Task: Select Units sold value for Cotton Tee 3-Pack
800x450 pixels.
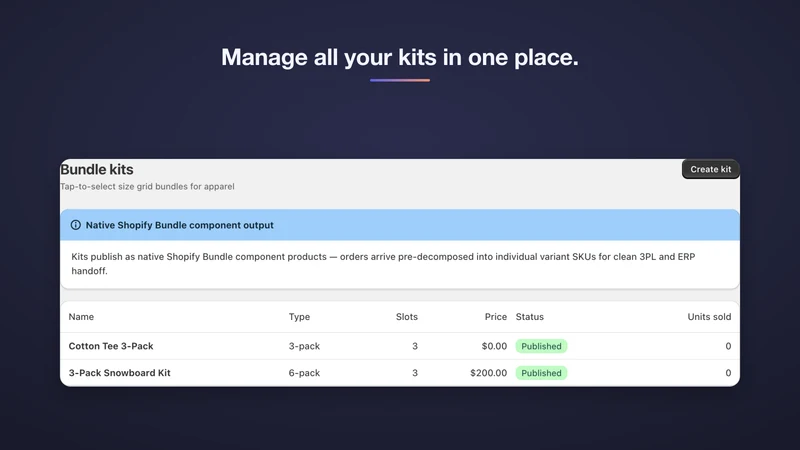Action: [728, 346]
